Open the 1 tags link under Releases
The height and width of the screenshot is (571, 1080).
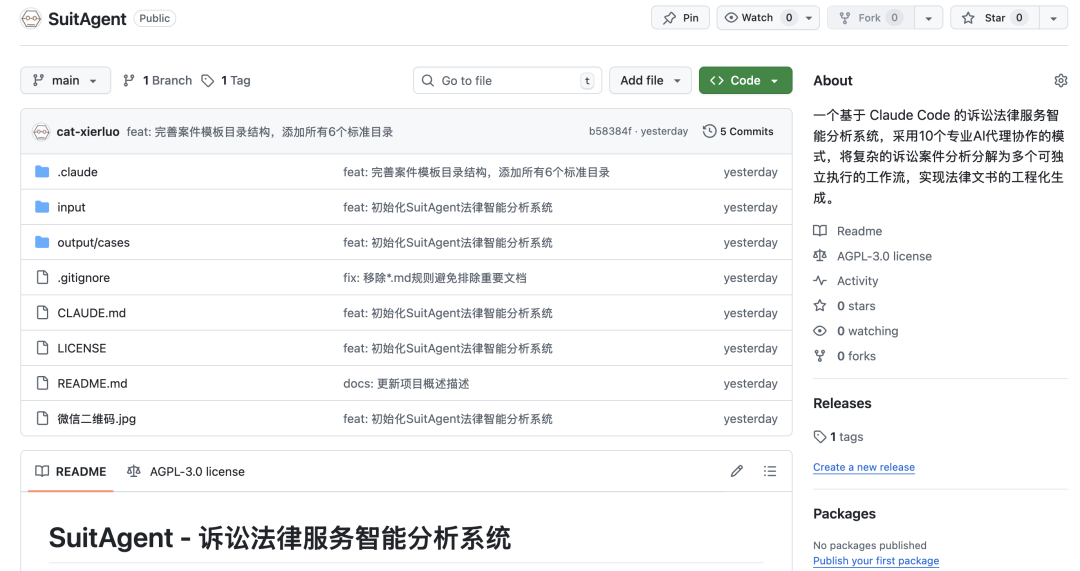[847, 437]
